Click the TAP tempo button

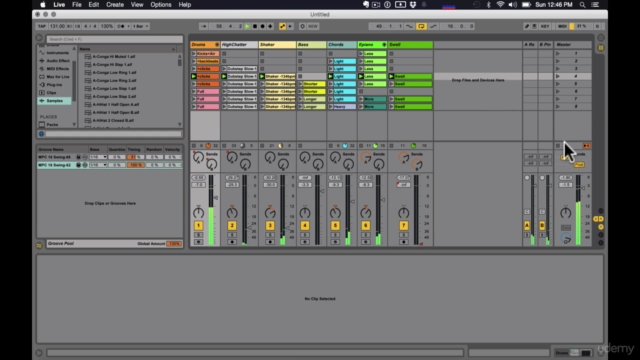(x=42, y=26)
